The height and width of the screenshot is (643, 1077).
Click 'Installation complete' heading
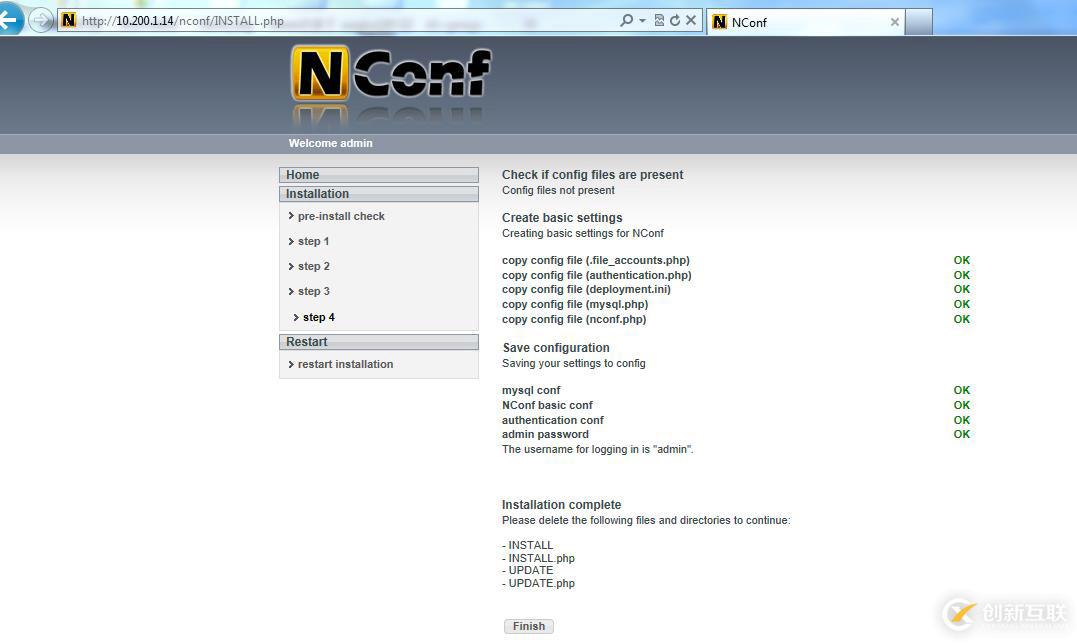coord(561,505)
